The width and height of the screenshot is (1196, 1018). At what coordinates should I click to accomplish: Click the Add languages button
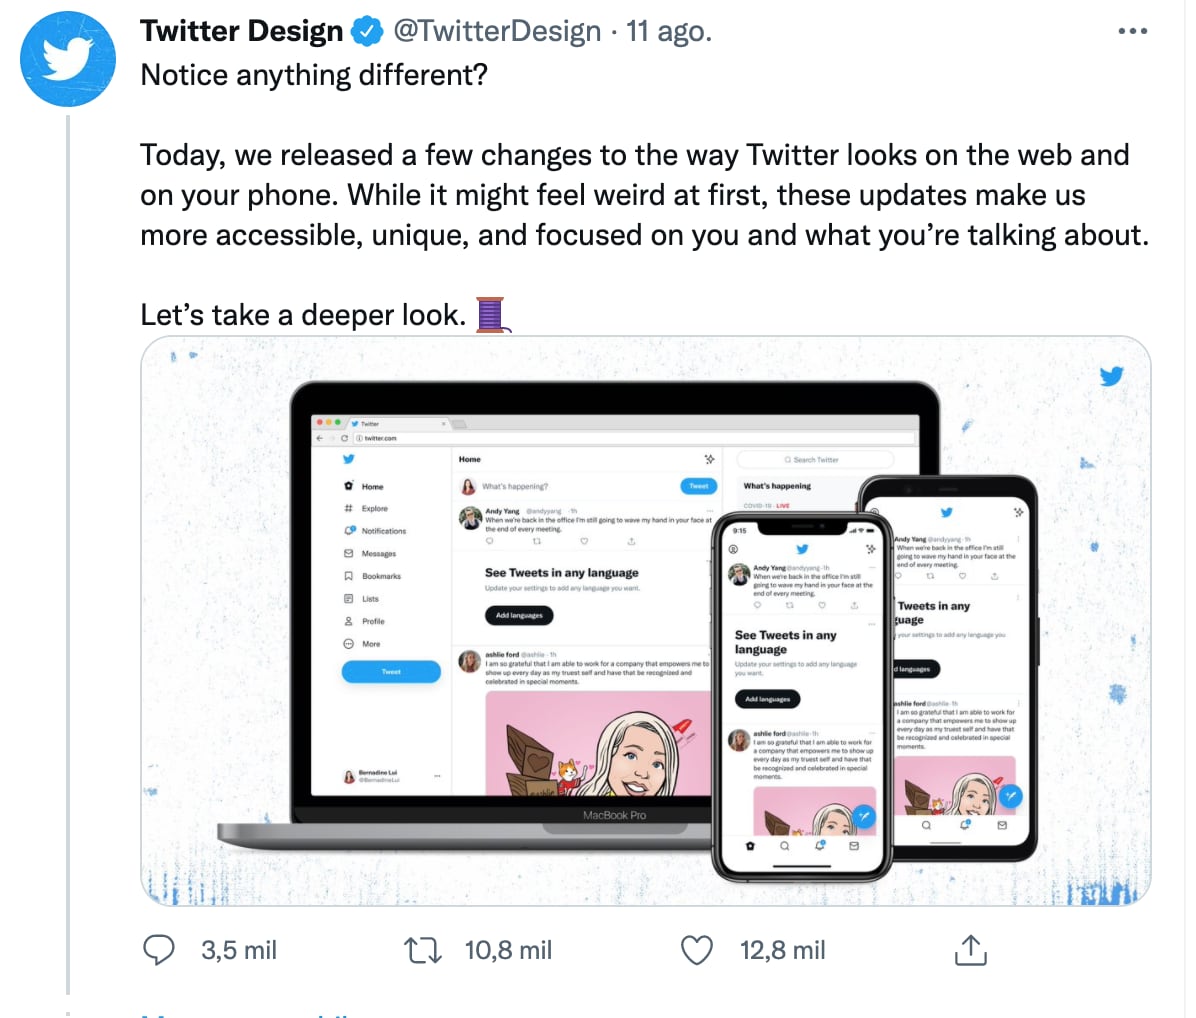pos(520,615)
